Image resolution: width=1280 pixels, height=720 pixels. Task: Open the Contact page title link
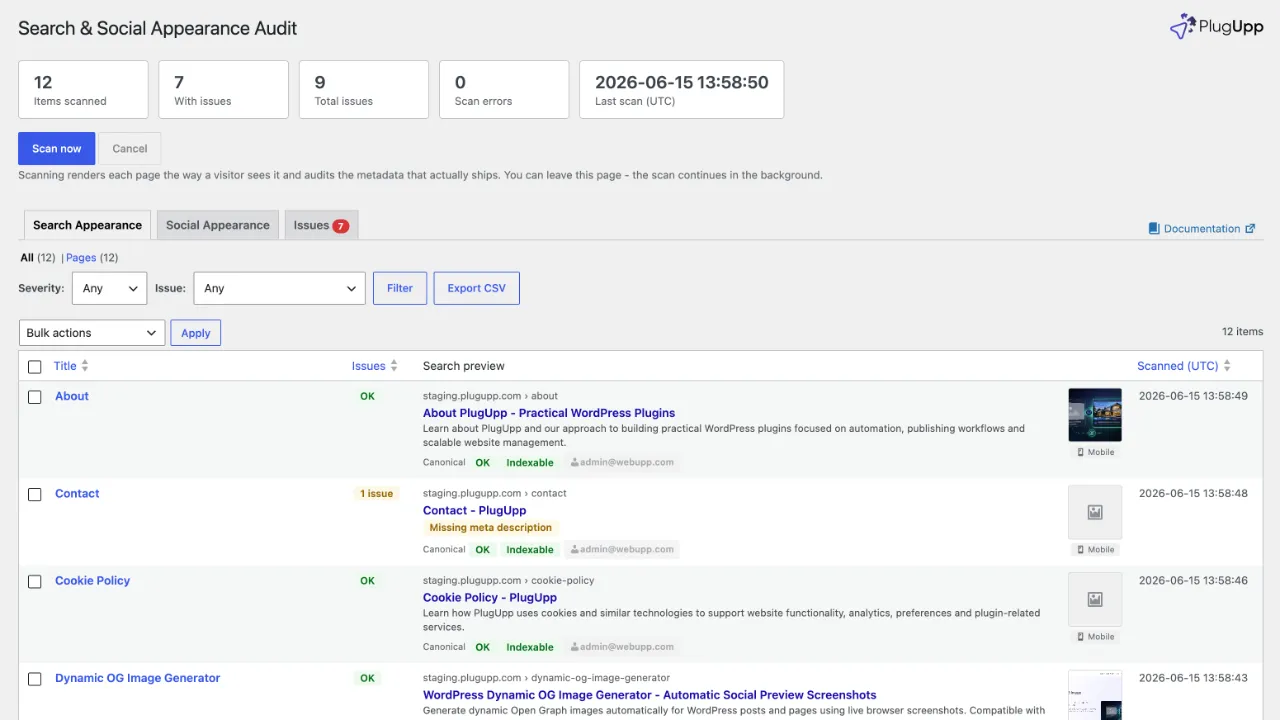(77, 493)
